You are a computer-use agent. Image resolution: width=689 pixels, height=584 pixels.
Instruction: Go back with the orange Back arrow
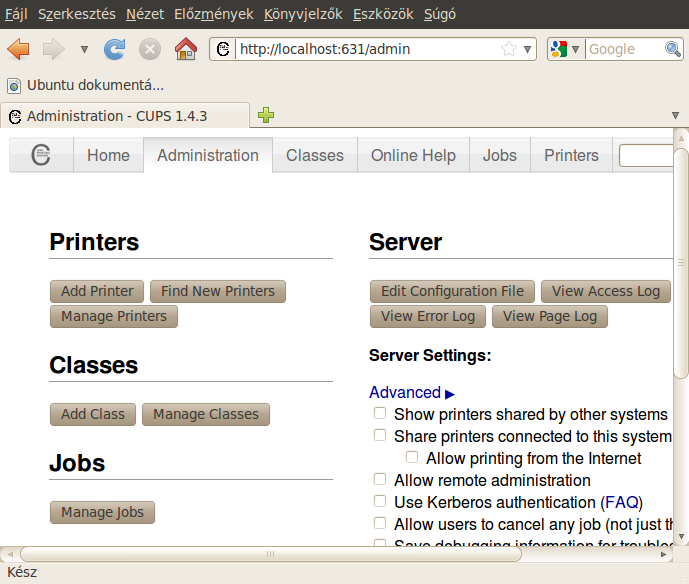pyautogui.click(x=18, y=49)
